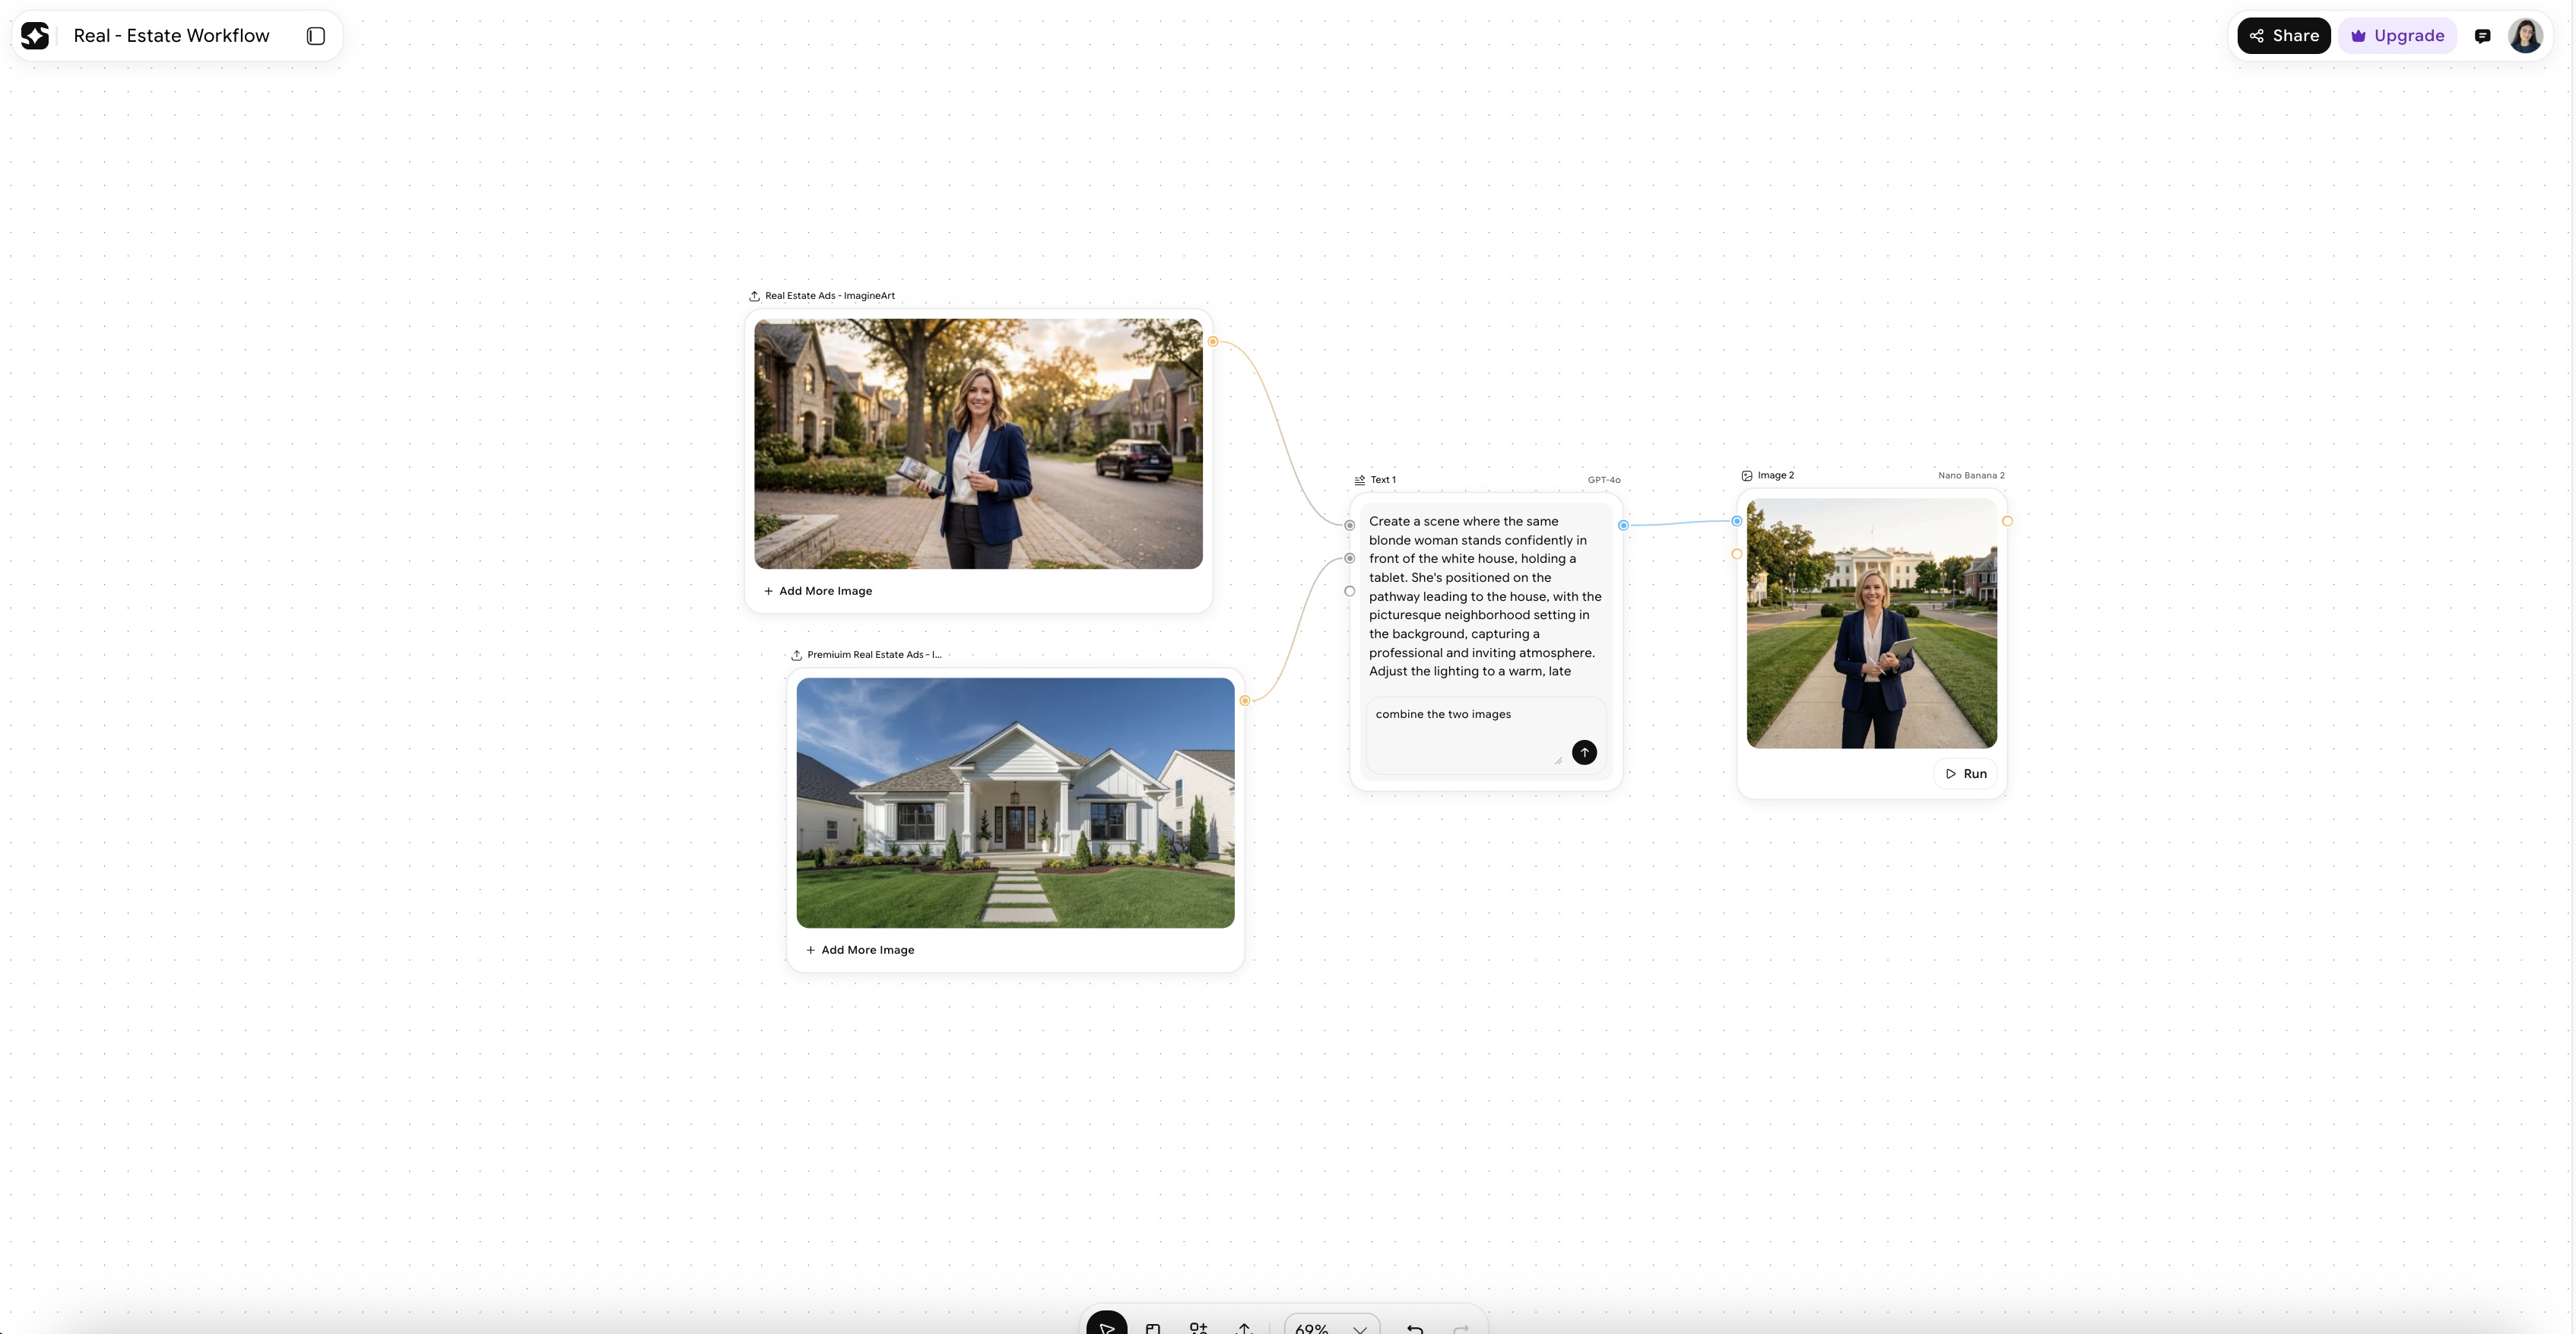The height and width of the screenshot is (1334, 2576).
Task: Select the pointer cursor tool
Action: coord(1106,1326)
